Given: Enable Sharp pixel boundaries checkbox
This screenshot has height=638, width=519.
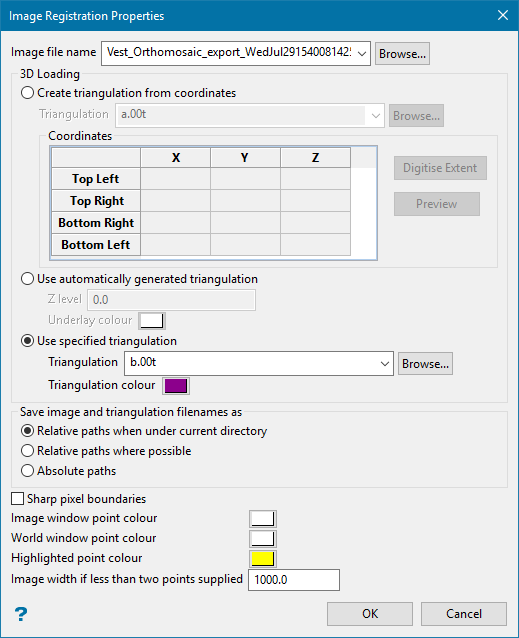Looking at the screenshot, I should pyautogui.click(x=17, y=498).
